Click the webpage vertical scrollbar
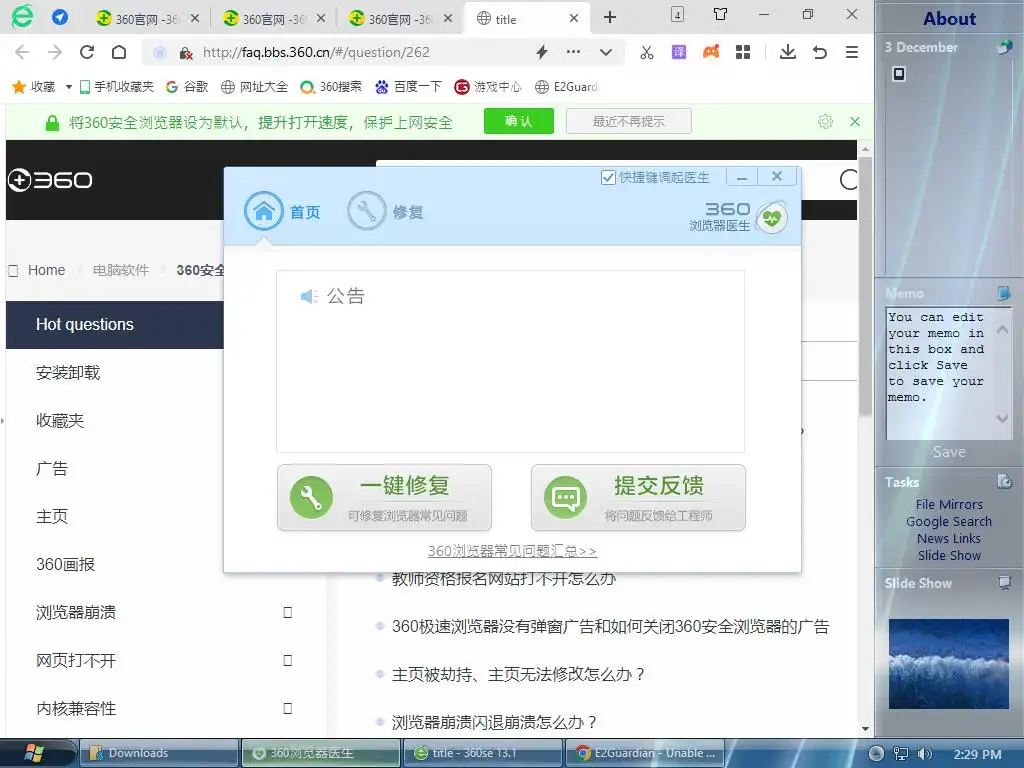Viewport: 1024px width, 768px height. (865, 285)
